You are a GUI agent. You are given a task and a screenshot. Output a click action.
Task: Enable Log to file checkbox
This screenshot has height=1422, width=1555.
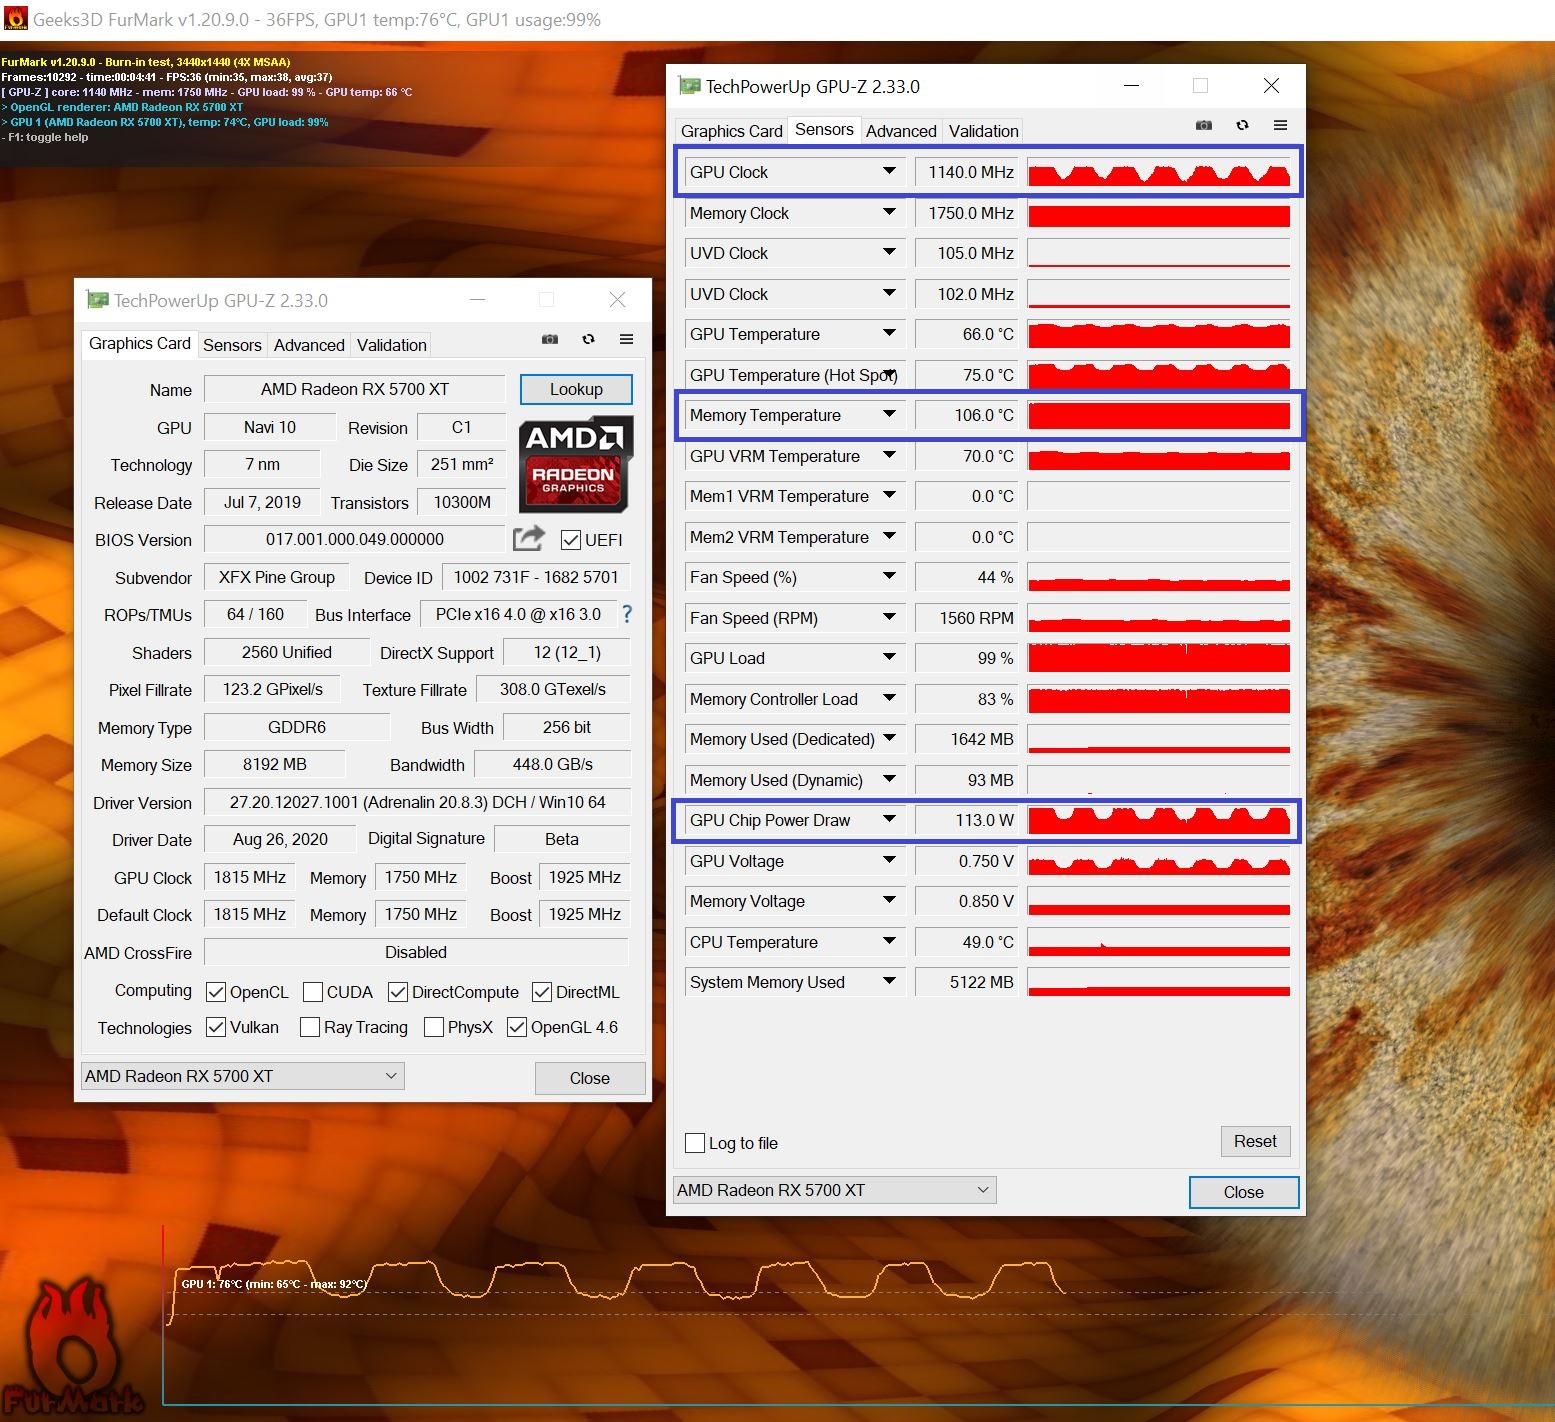click(695, 1143)
